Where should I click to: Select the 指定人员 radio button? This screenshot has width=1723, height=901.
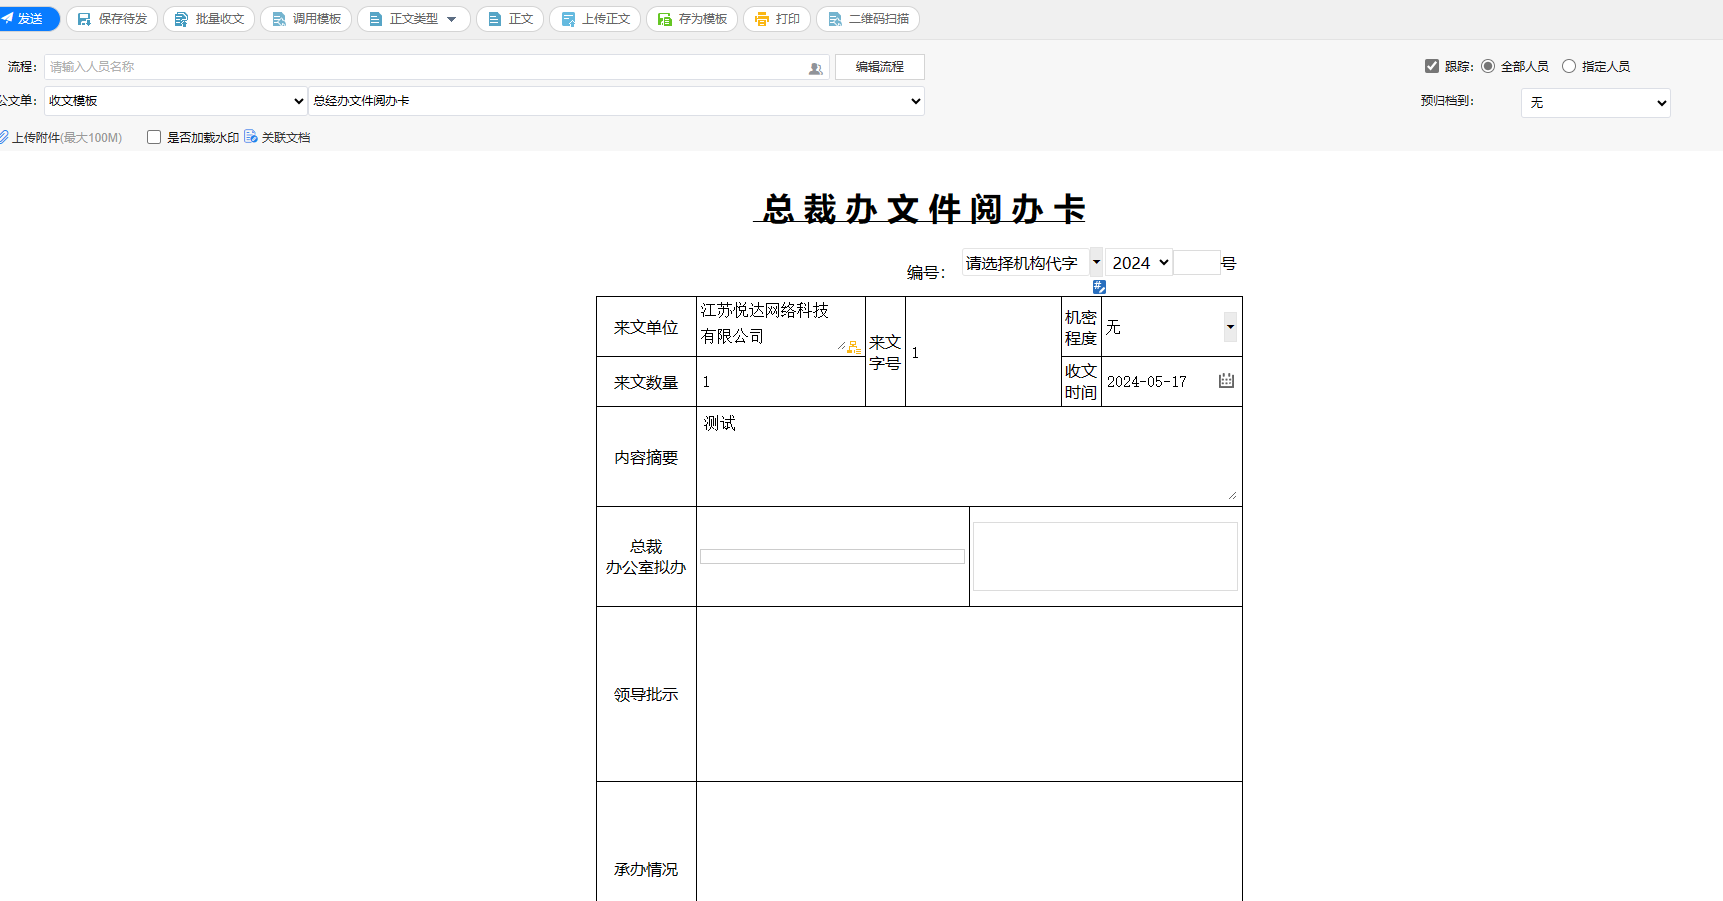pyautogui.click(x=1569, y=66)
